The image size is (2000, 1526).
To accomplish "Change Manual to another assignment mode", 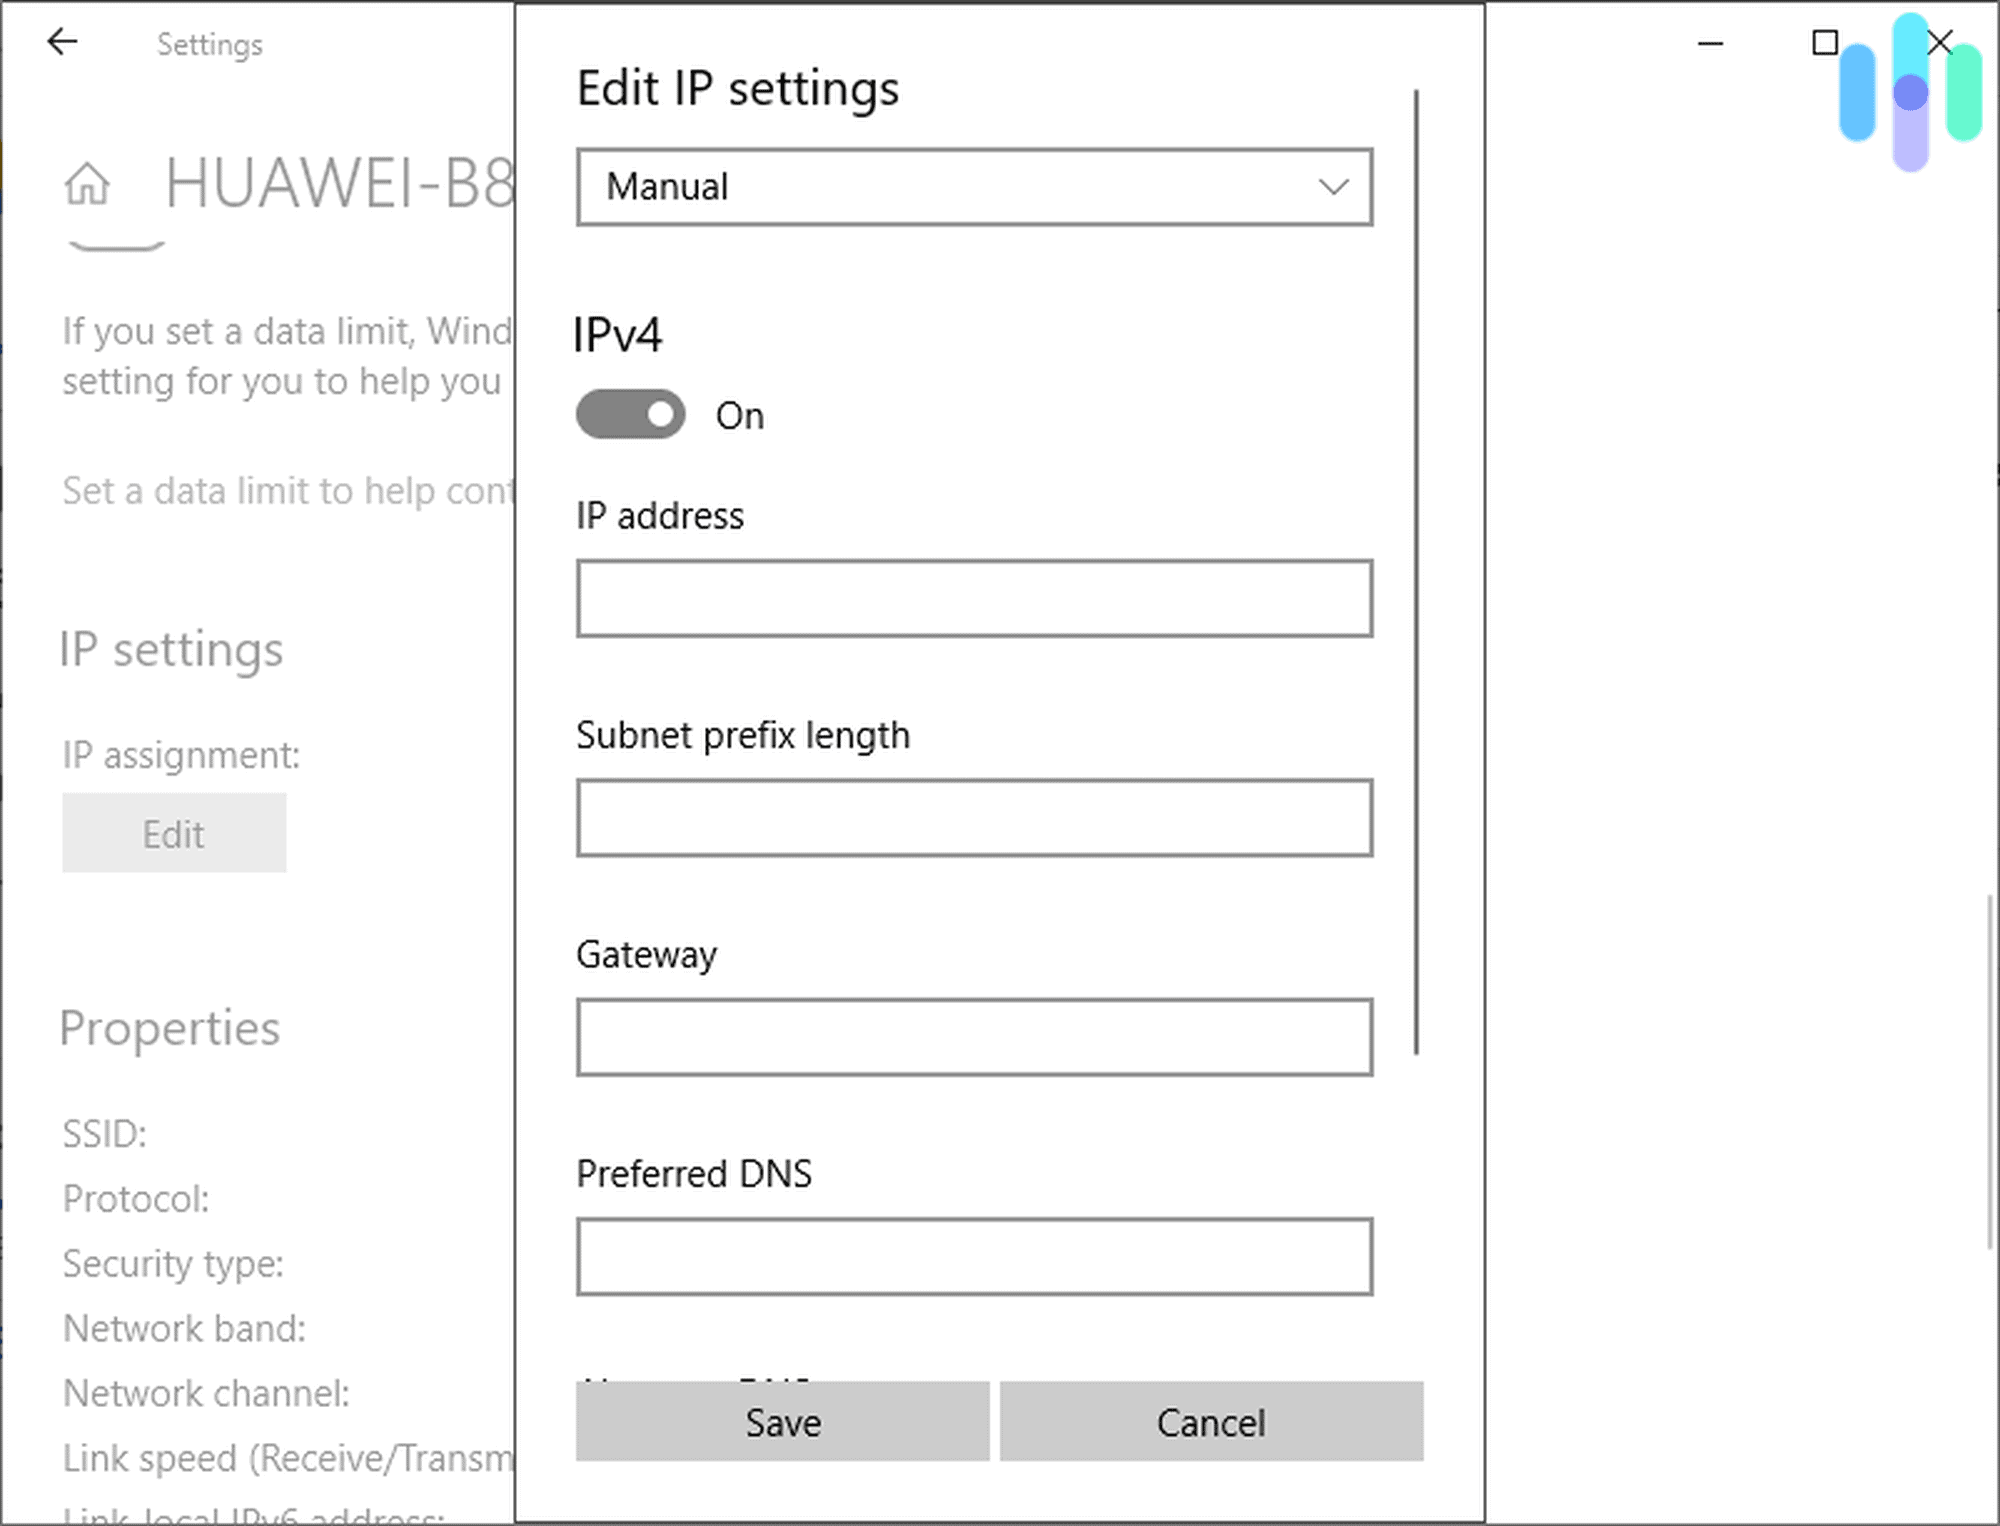I will tap(973, 187).
